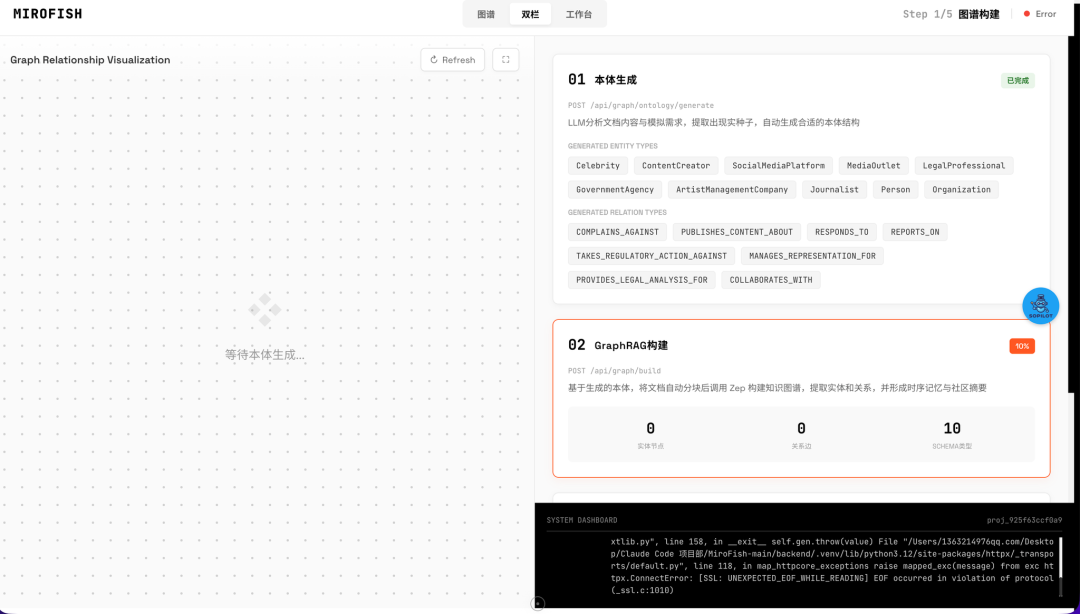Switch to the 图谱 view tab
The height and width of the screenshot is (614, 1080).
click(486, 14)
